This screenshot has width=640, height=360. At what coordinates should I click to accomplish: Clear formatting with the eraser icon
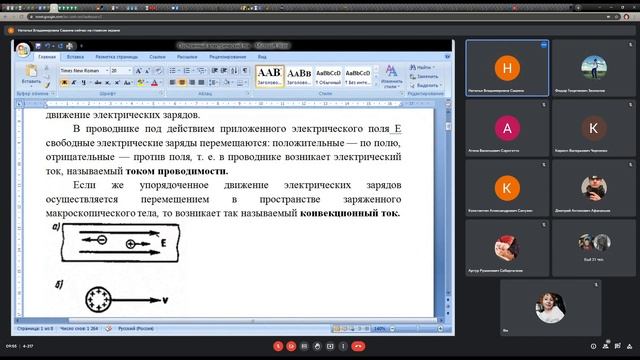pyautogui.click(x=159, y=71)
